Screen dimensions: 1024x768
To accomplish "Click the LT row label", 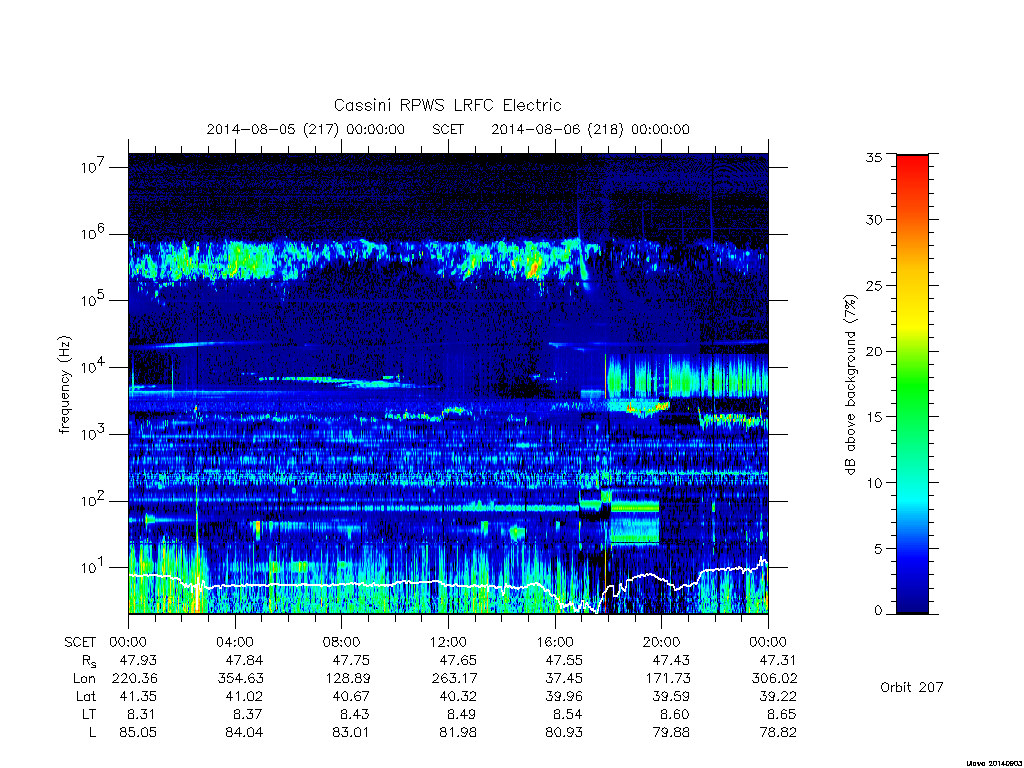I will click(x=88, y=714).
